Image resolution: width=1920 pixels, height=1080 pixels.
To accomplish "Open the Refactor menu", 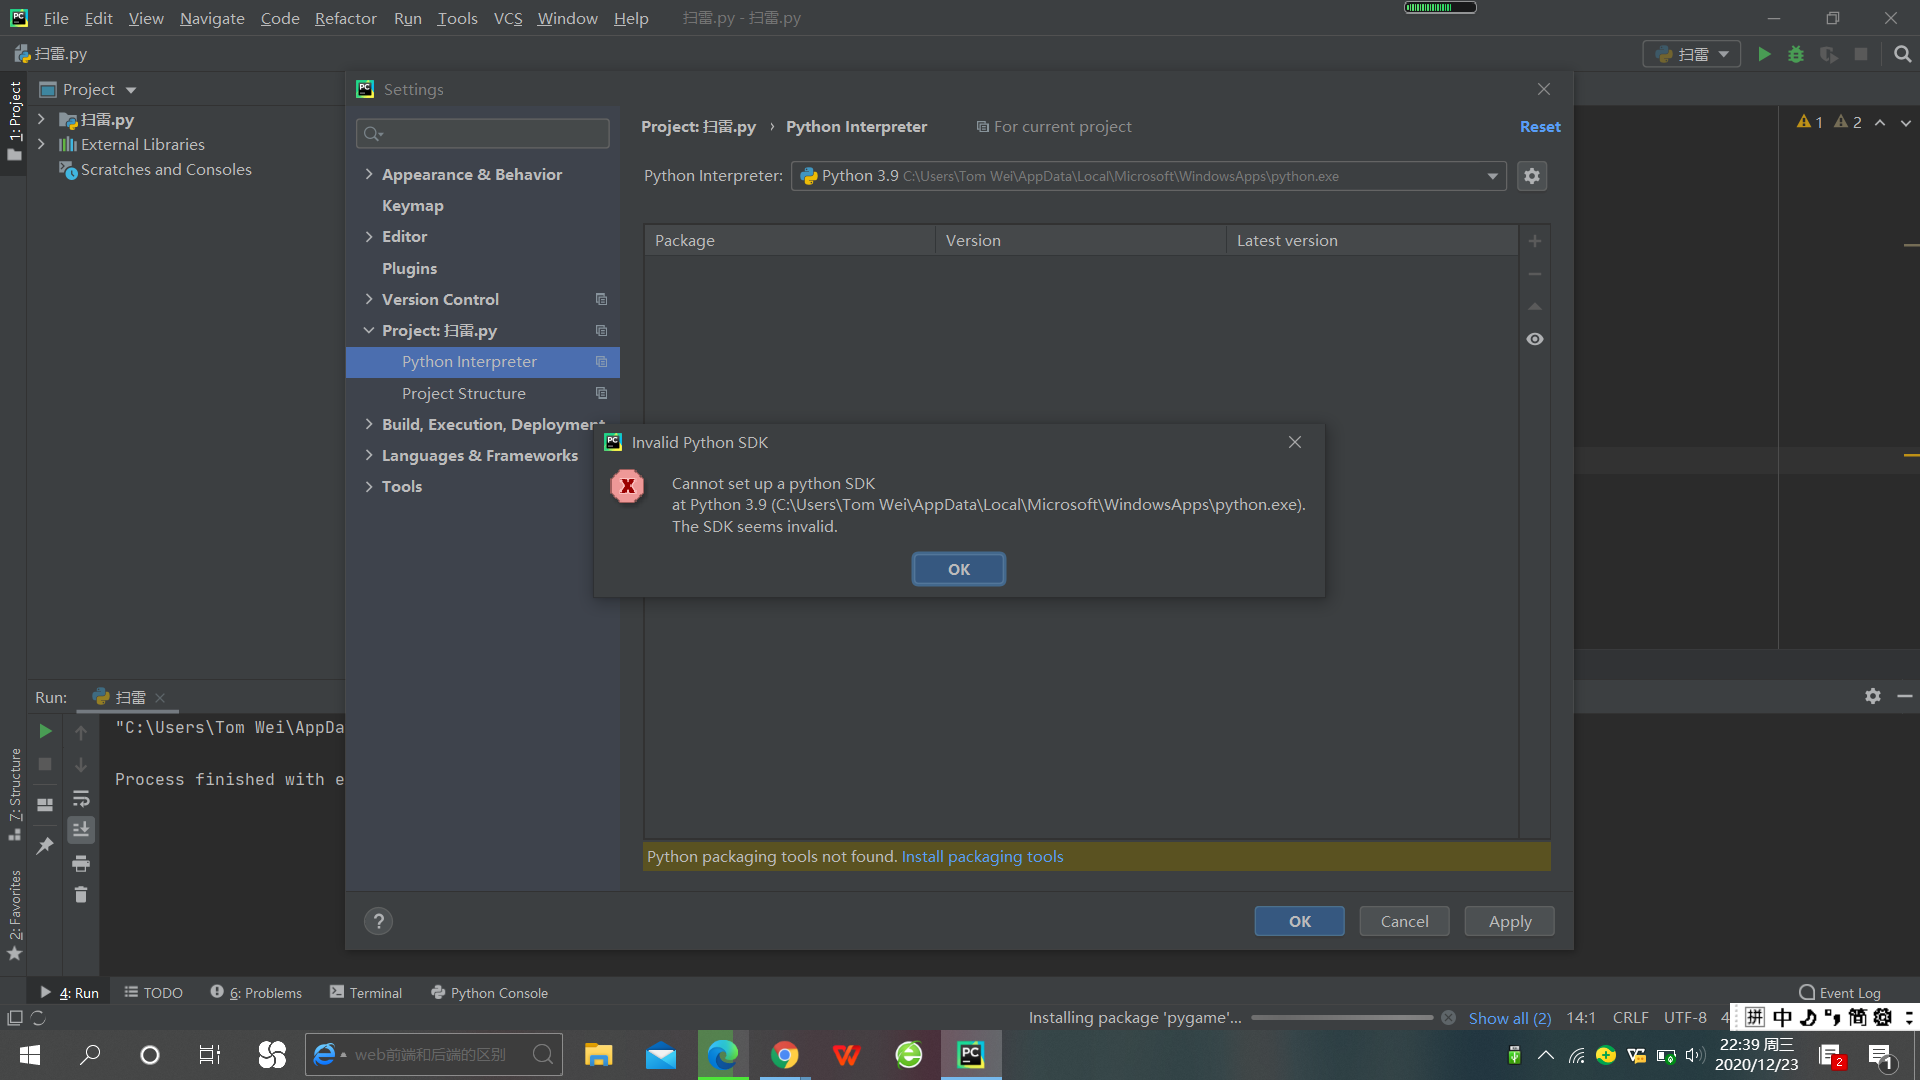I will tap(345, 18).
